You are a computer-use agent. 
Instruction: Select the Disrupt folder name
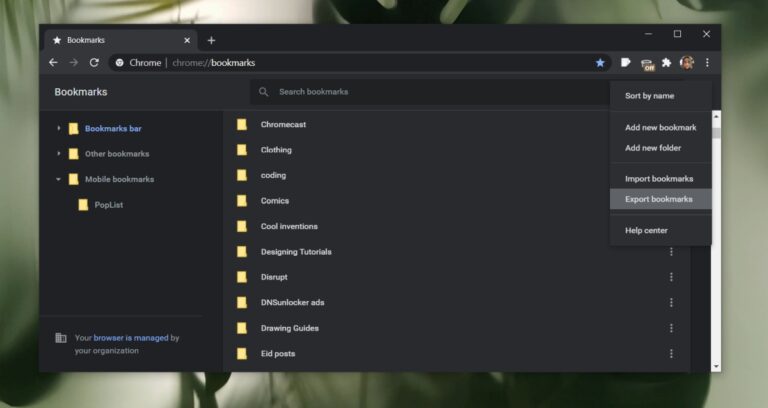(274, 277)
